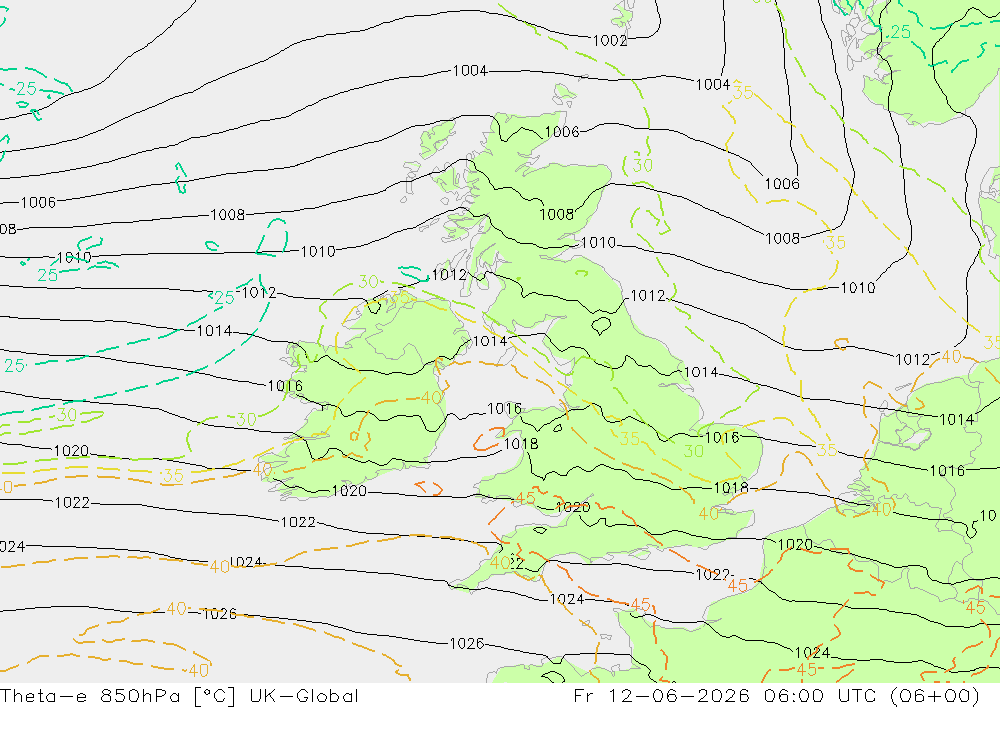Click the 1008 isobar label over Scotland
The height and width of the screenshot is (733, 1000).
(557, 214)
